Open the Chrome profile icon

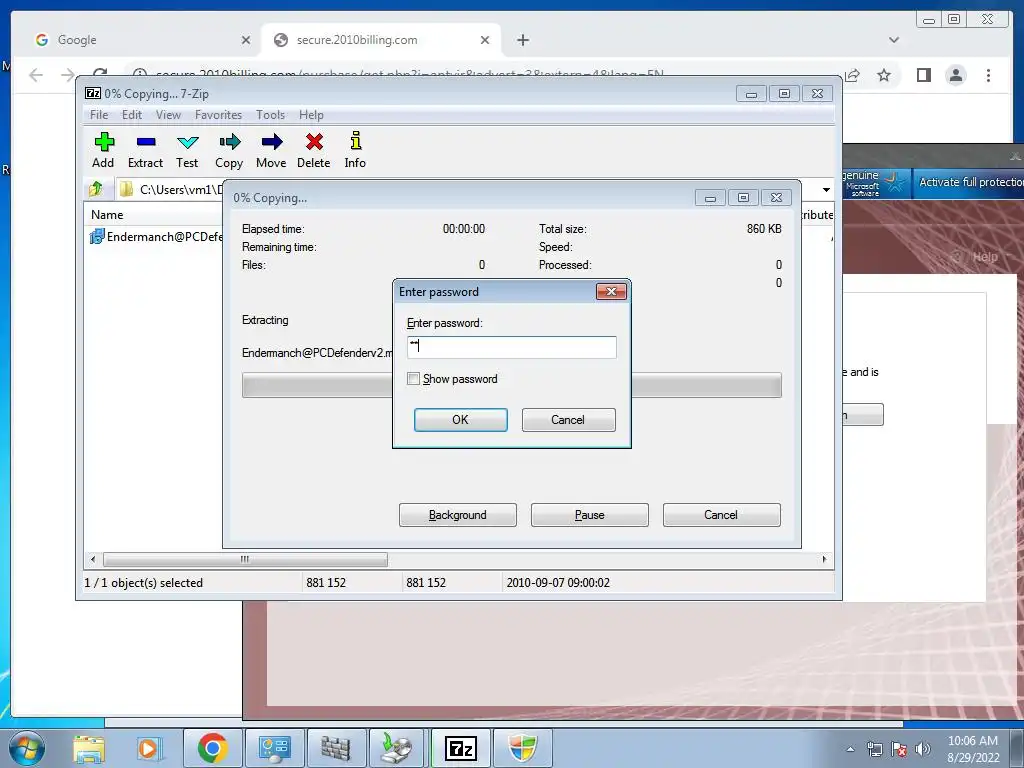[x=955, y=76]
